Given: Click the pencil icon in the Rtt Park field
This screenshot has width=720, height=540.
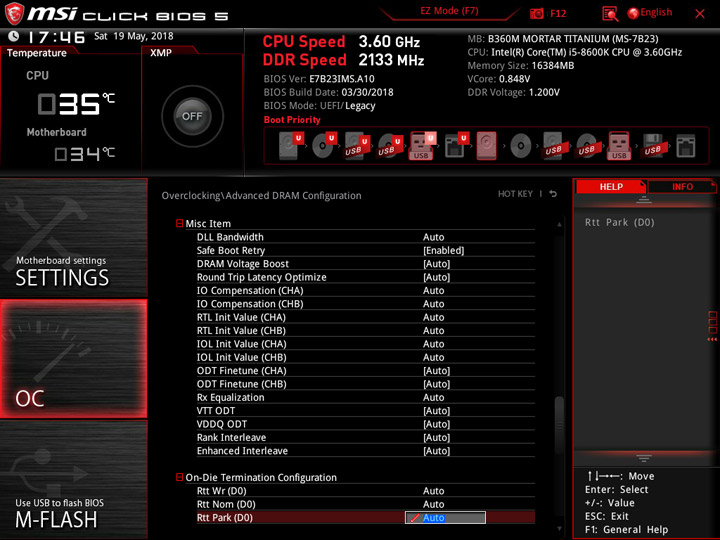Looking at the screenshot, I should [415, 518].
